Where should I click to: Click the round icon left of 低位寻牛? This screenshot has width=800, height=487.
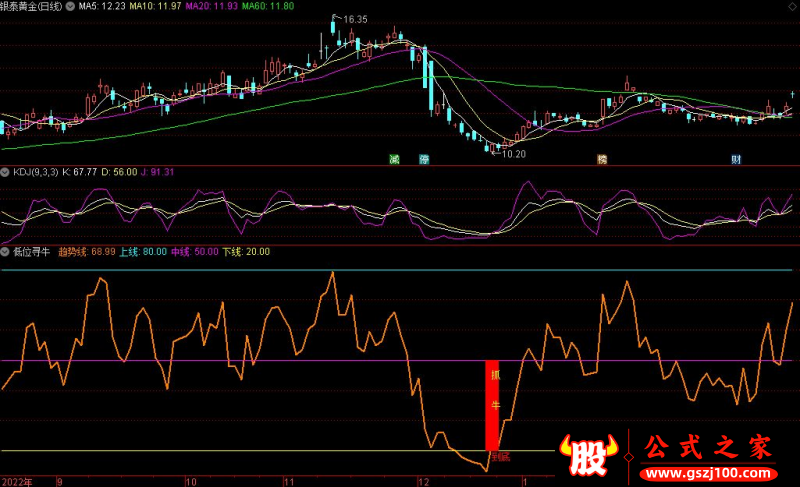click(x=6, y=251)
